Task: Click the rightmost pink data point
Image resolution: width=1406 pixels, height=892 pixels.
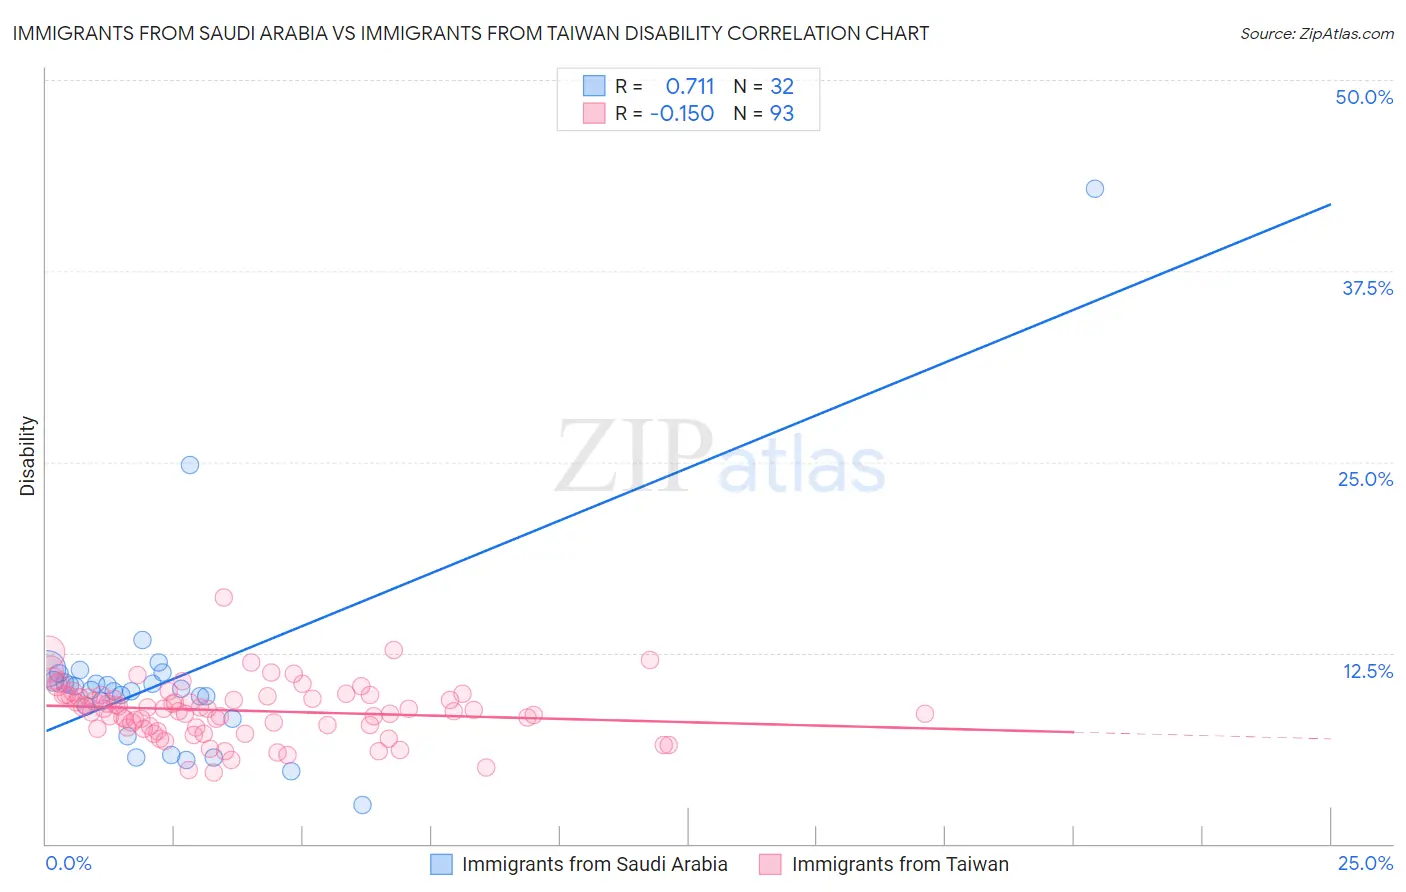Action: coord(925,714)
